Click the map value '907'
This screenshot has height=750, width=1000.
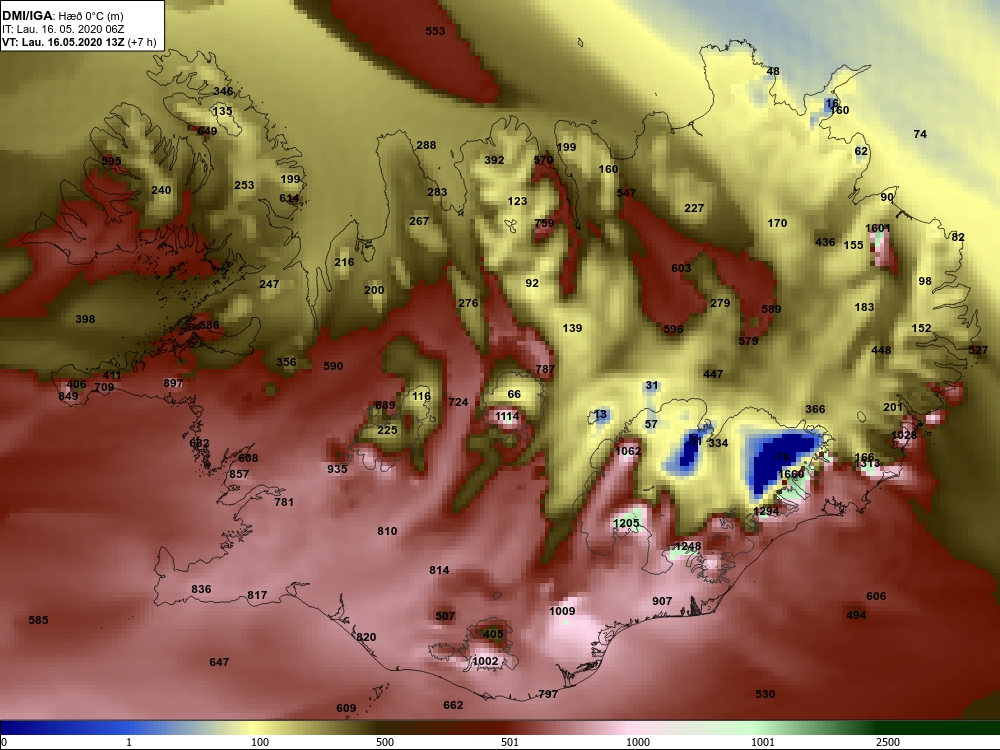pyautogui.click(x=662, y=601)
